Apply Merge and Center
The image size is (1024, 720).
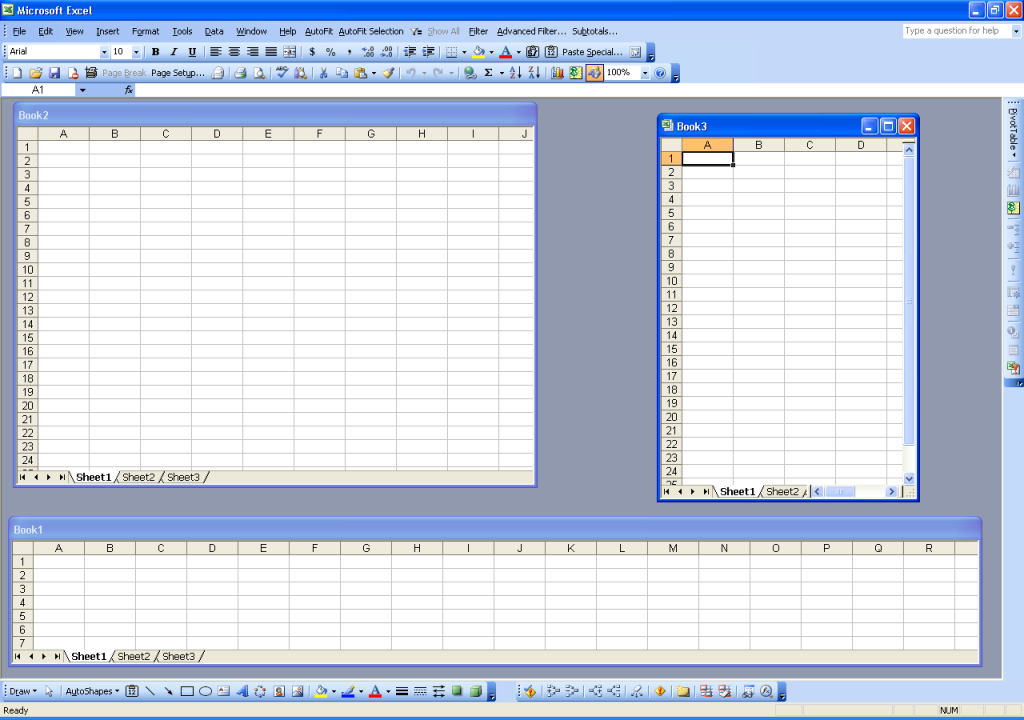[289, 52]
